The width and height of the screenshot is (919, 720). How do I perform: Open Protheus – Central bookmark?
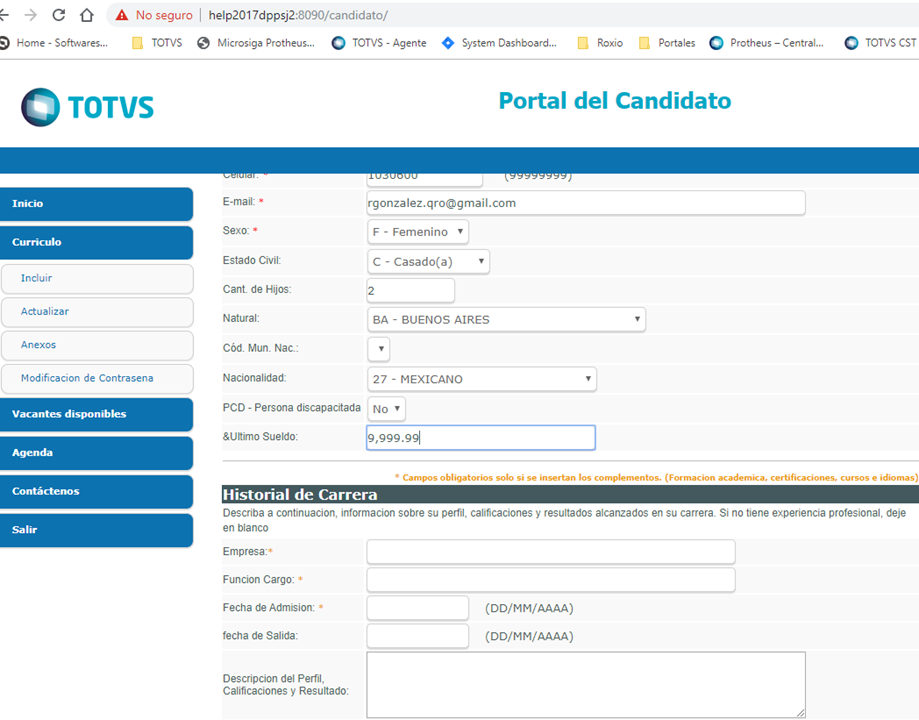[x=767, y=43]
